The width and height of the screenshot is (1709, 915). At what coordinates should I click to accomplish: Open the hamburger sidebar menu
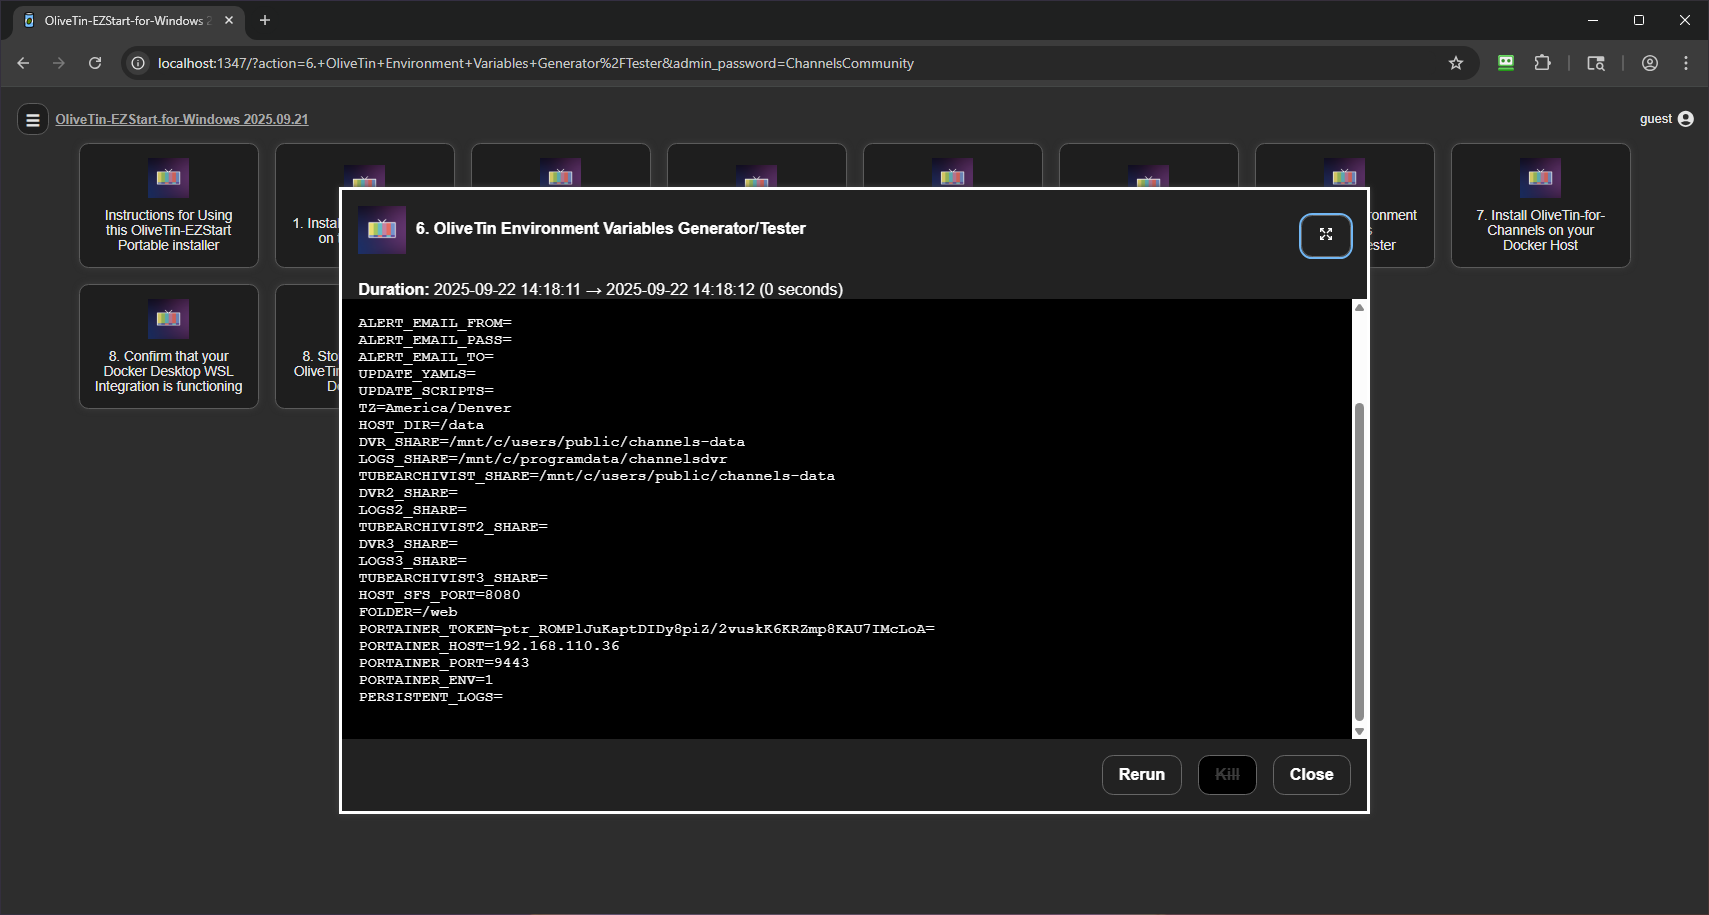(x=33, y=120)
